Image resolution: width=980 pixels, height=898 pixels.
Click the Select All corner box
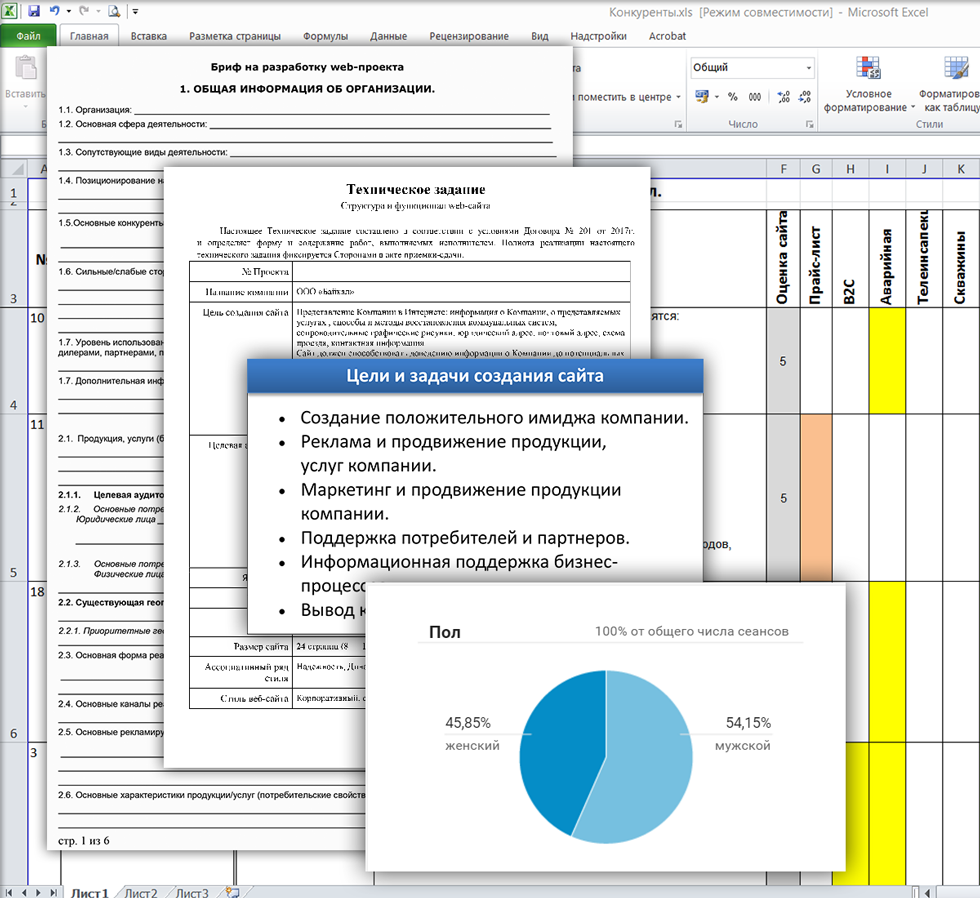coord(15,169)
